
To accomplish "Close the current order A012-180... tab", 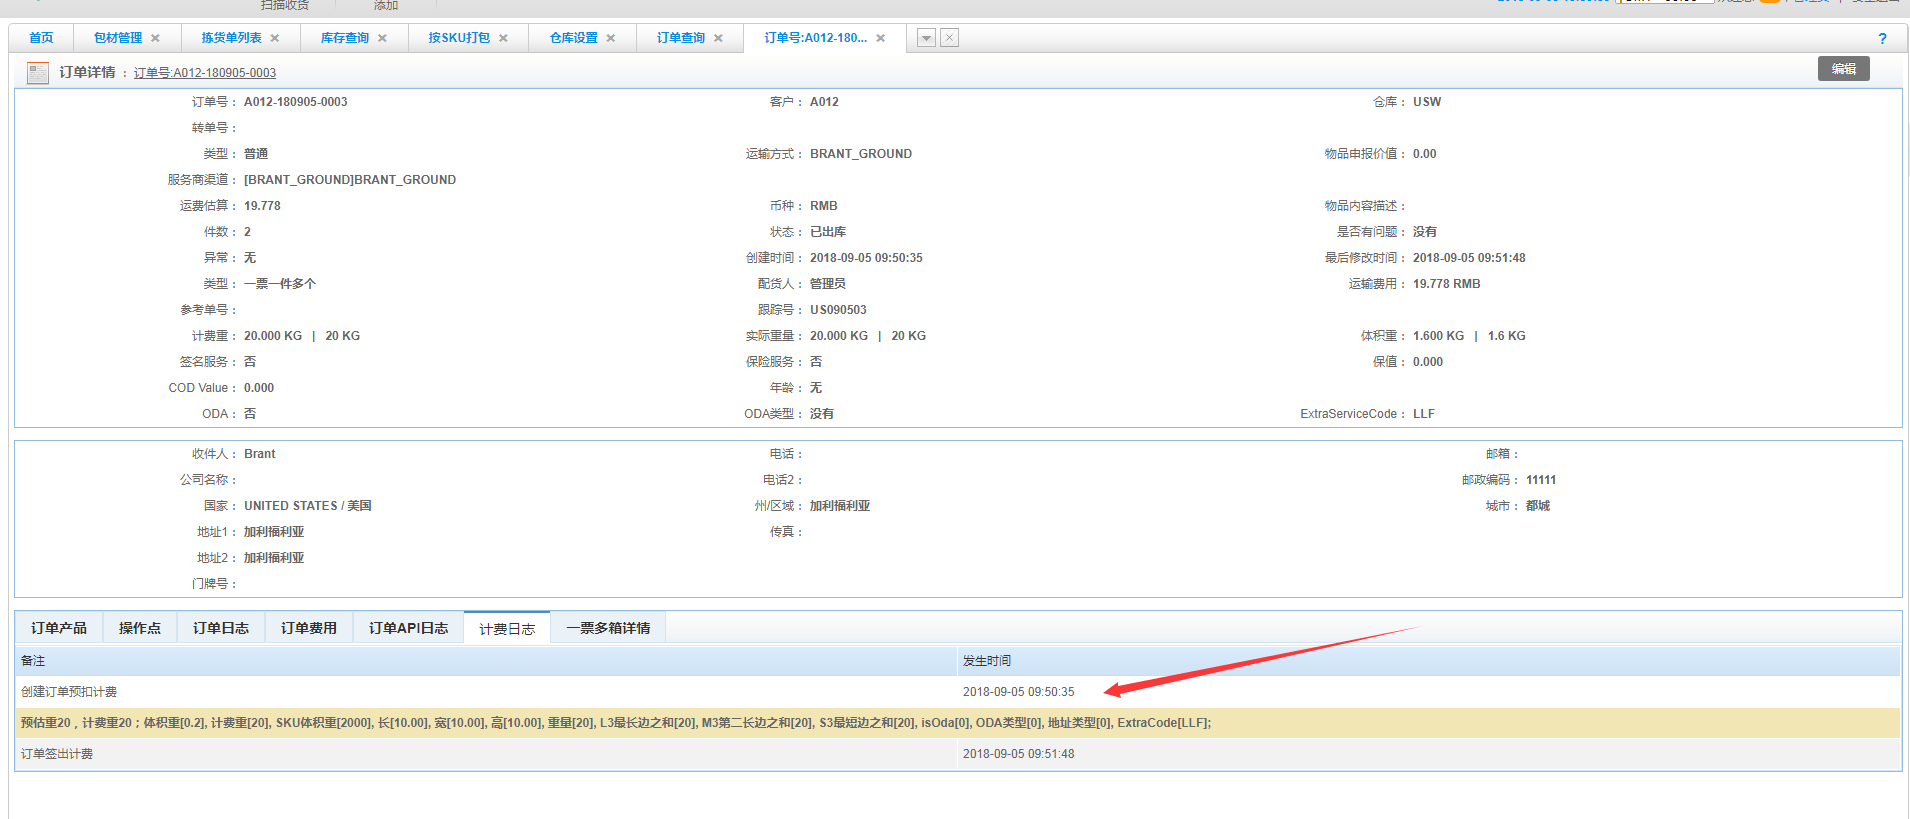I will (880, 38).
